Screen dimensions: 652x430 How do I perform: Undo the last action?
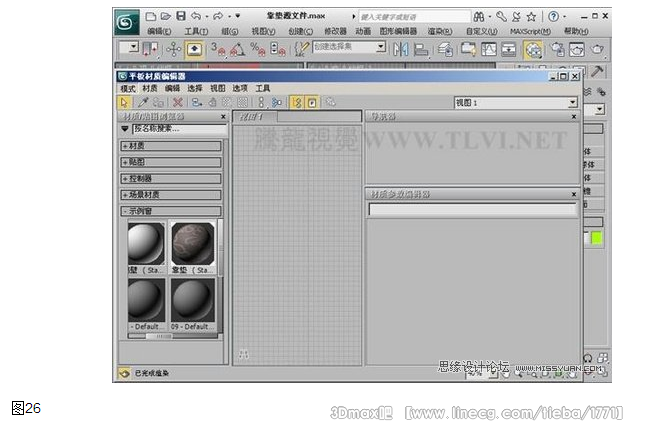pyautogui.click(x=196, y=16)
